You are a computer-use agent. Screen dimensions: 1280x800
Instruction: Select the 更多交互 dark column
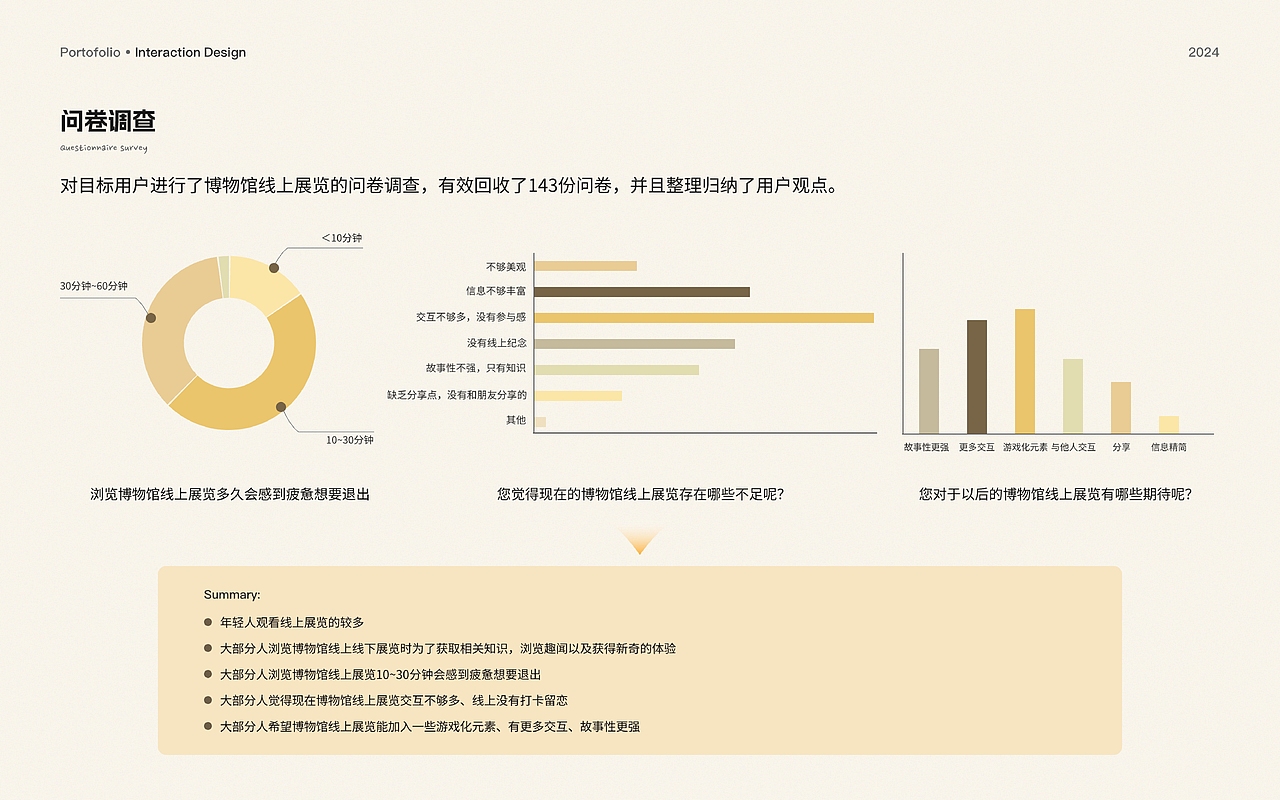tap(975, 375)
